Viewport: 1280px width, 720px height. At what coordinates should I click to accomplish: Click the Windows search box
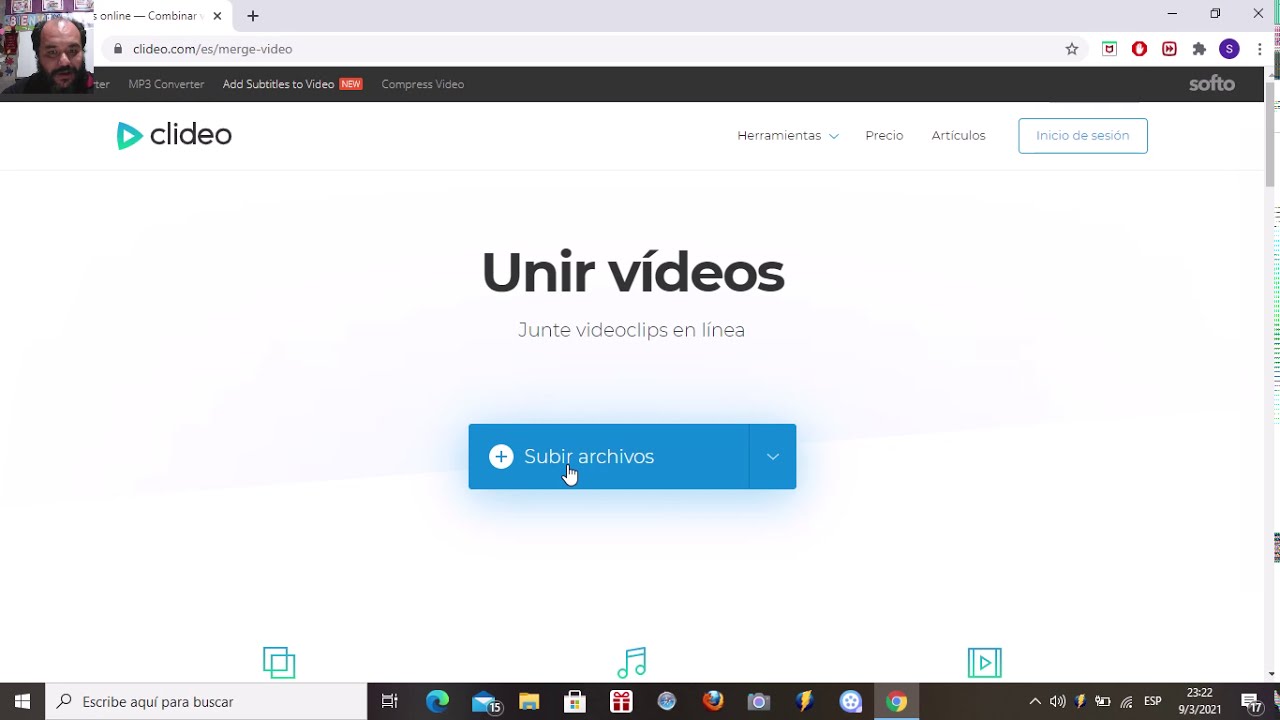coord(206,701)
